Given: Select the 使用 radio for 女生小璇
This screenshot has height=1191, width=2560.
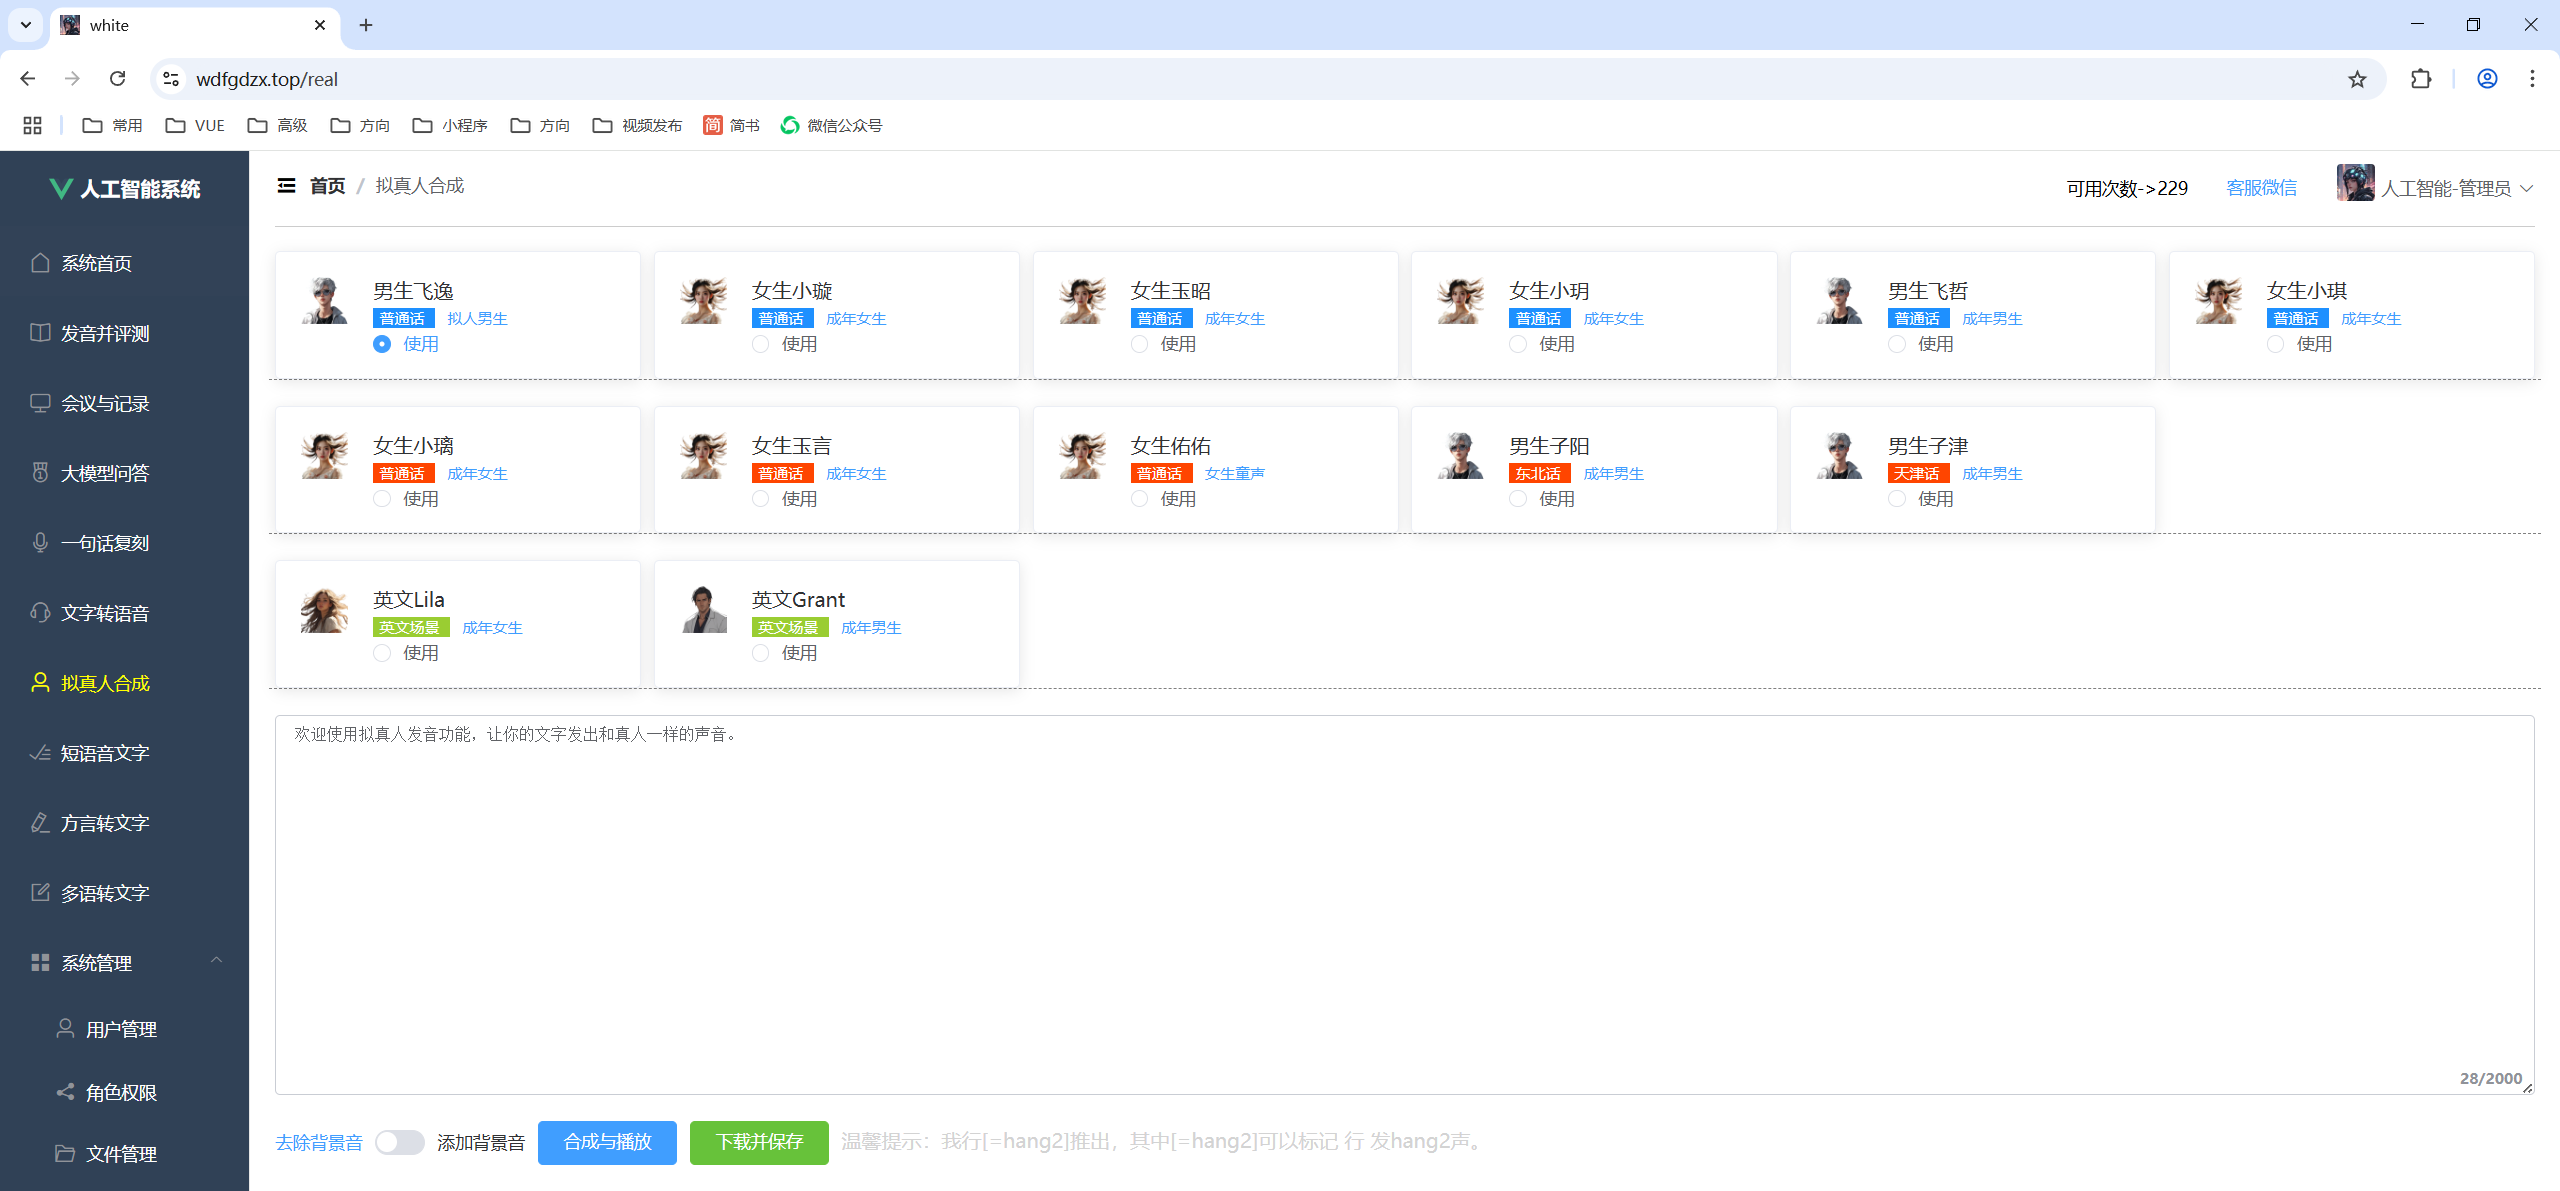Looking at the screenshot, I should pyautogui.click(x=761, y=344).
